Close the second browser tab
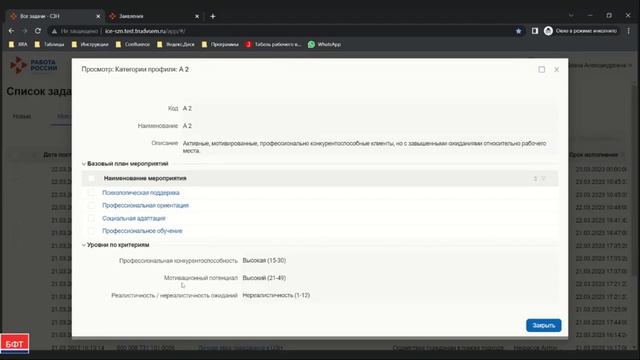The height and width of the screenshot is (360, 640). point(197,16)
